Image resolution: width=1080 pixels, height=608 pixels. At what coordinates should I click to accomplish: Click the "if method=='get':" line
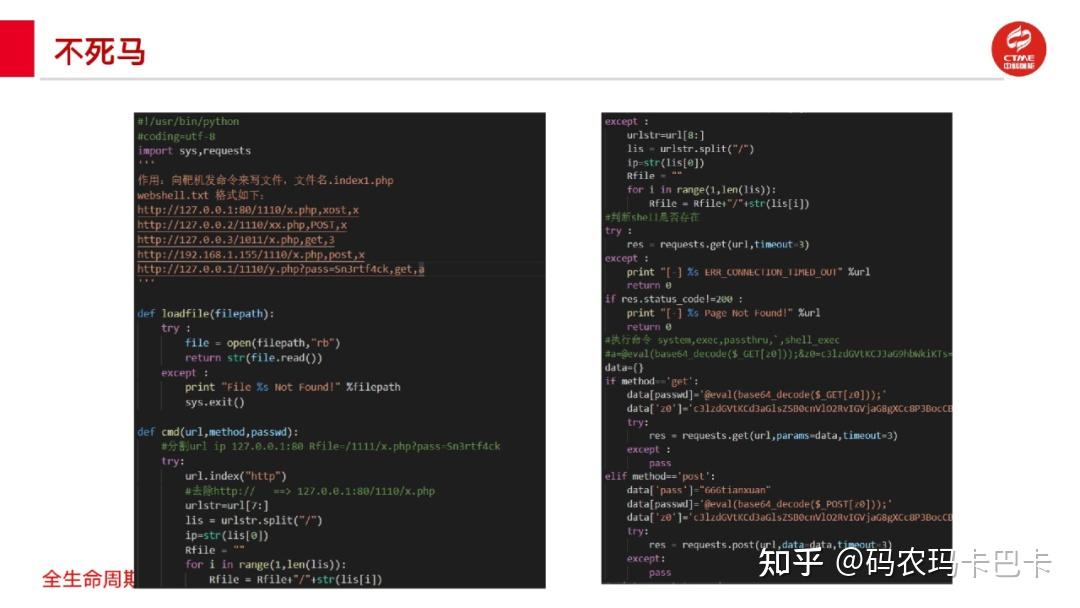tap(652, 381)
